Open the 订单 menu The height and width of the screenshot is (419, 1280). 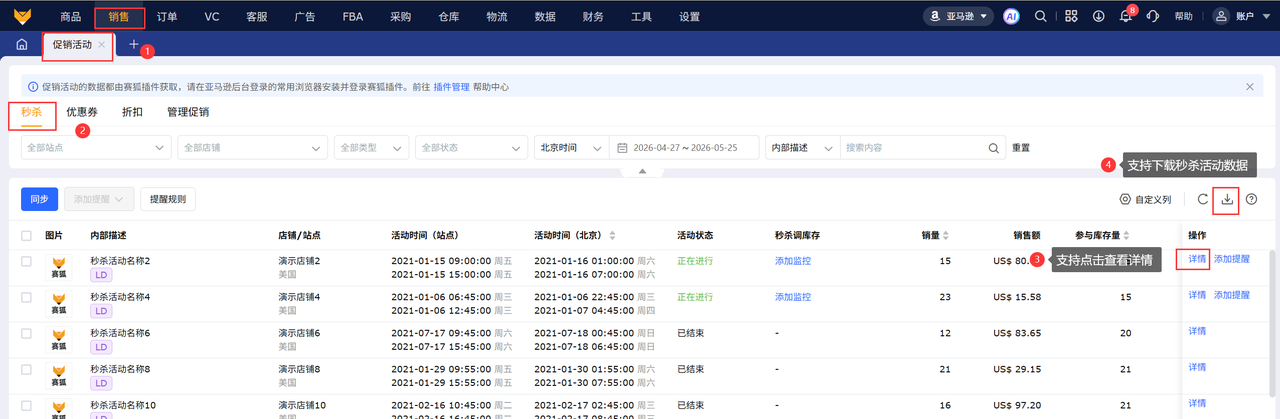[x=168, y=16]
